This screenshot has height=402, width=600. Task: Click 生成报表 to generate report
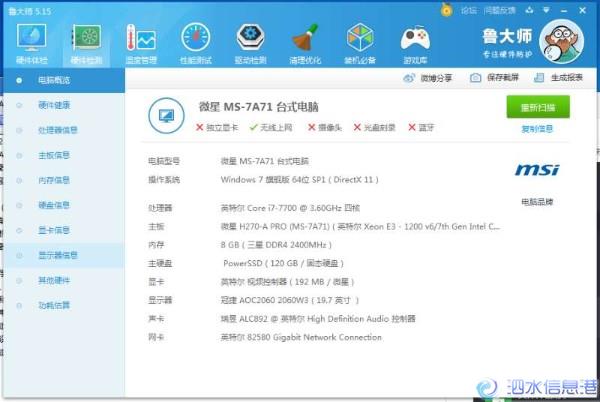click(x=558, y=78)
